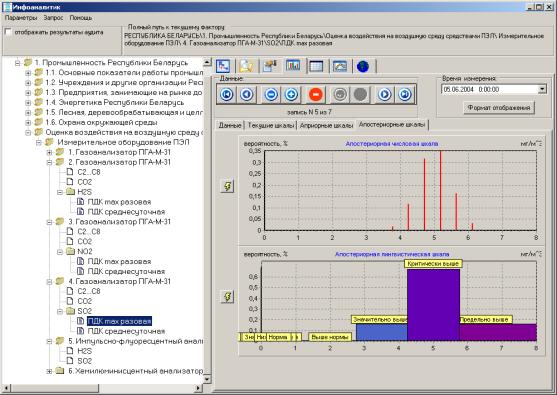The width and height of the screenshot is (557, 395).
Task: Expand 1.1. Основные показатели node
Action: click(x=28, y=73)
